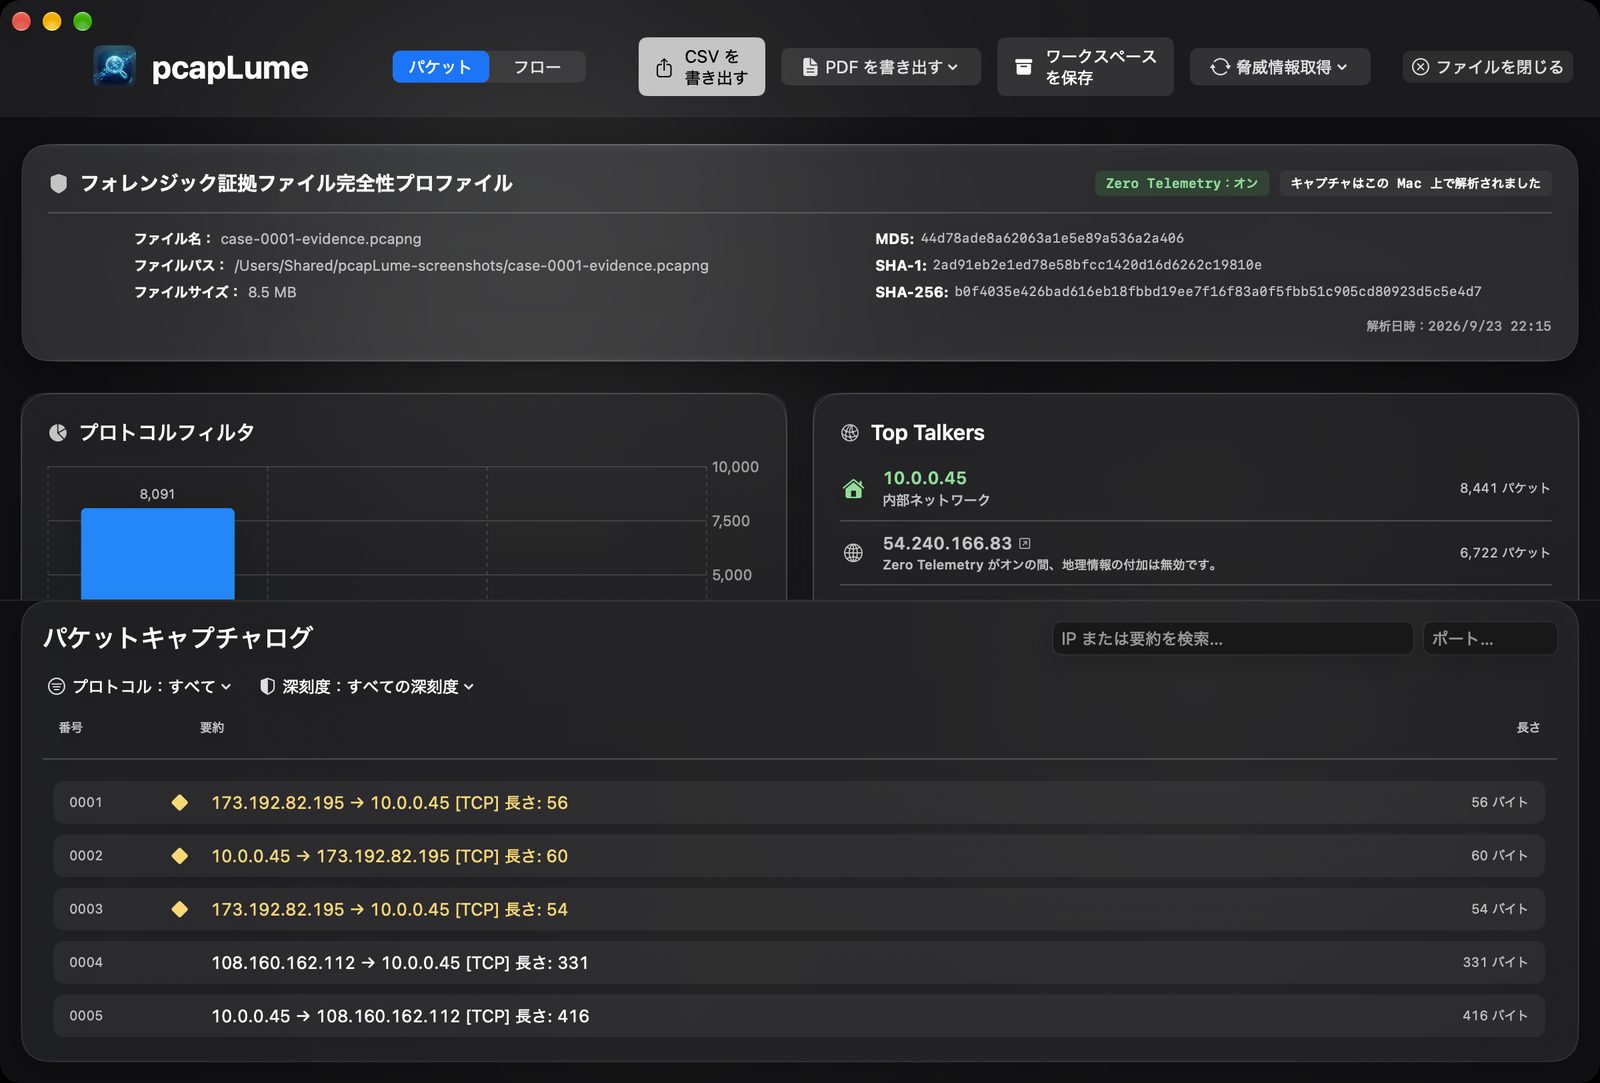Focus the ポート filter field
The image size is (1600, 1083).
[1490, 638]
